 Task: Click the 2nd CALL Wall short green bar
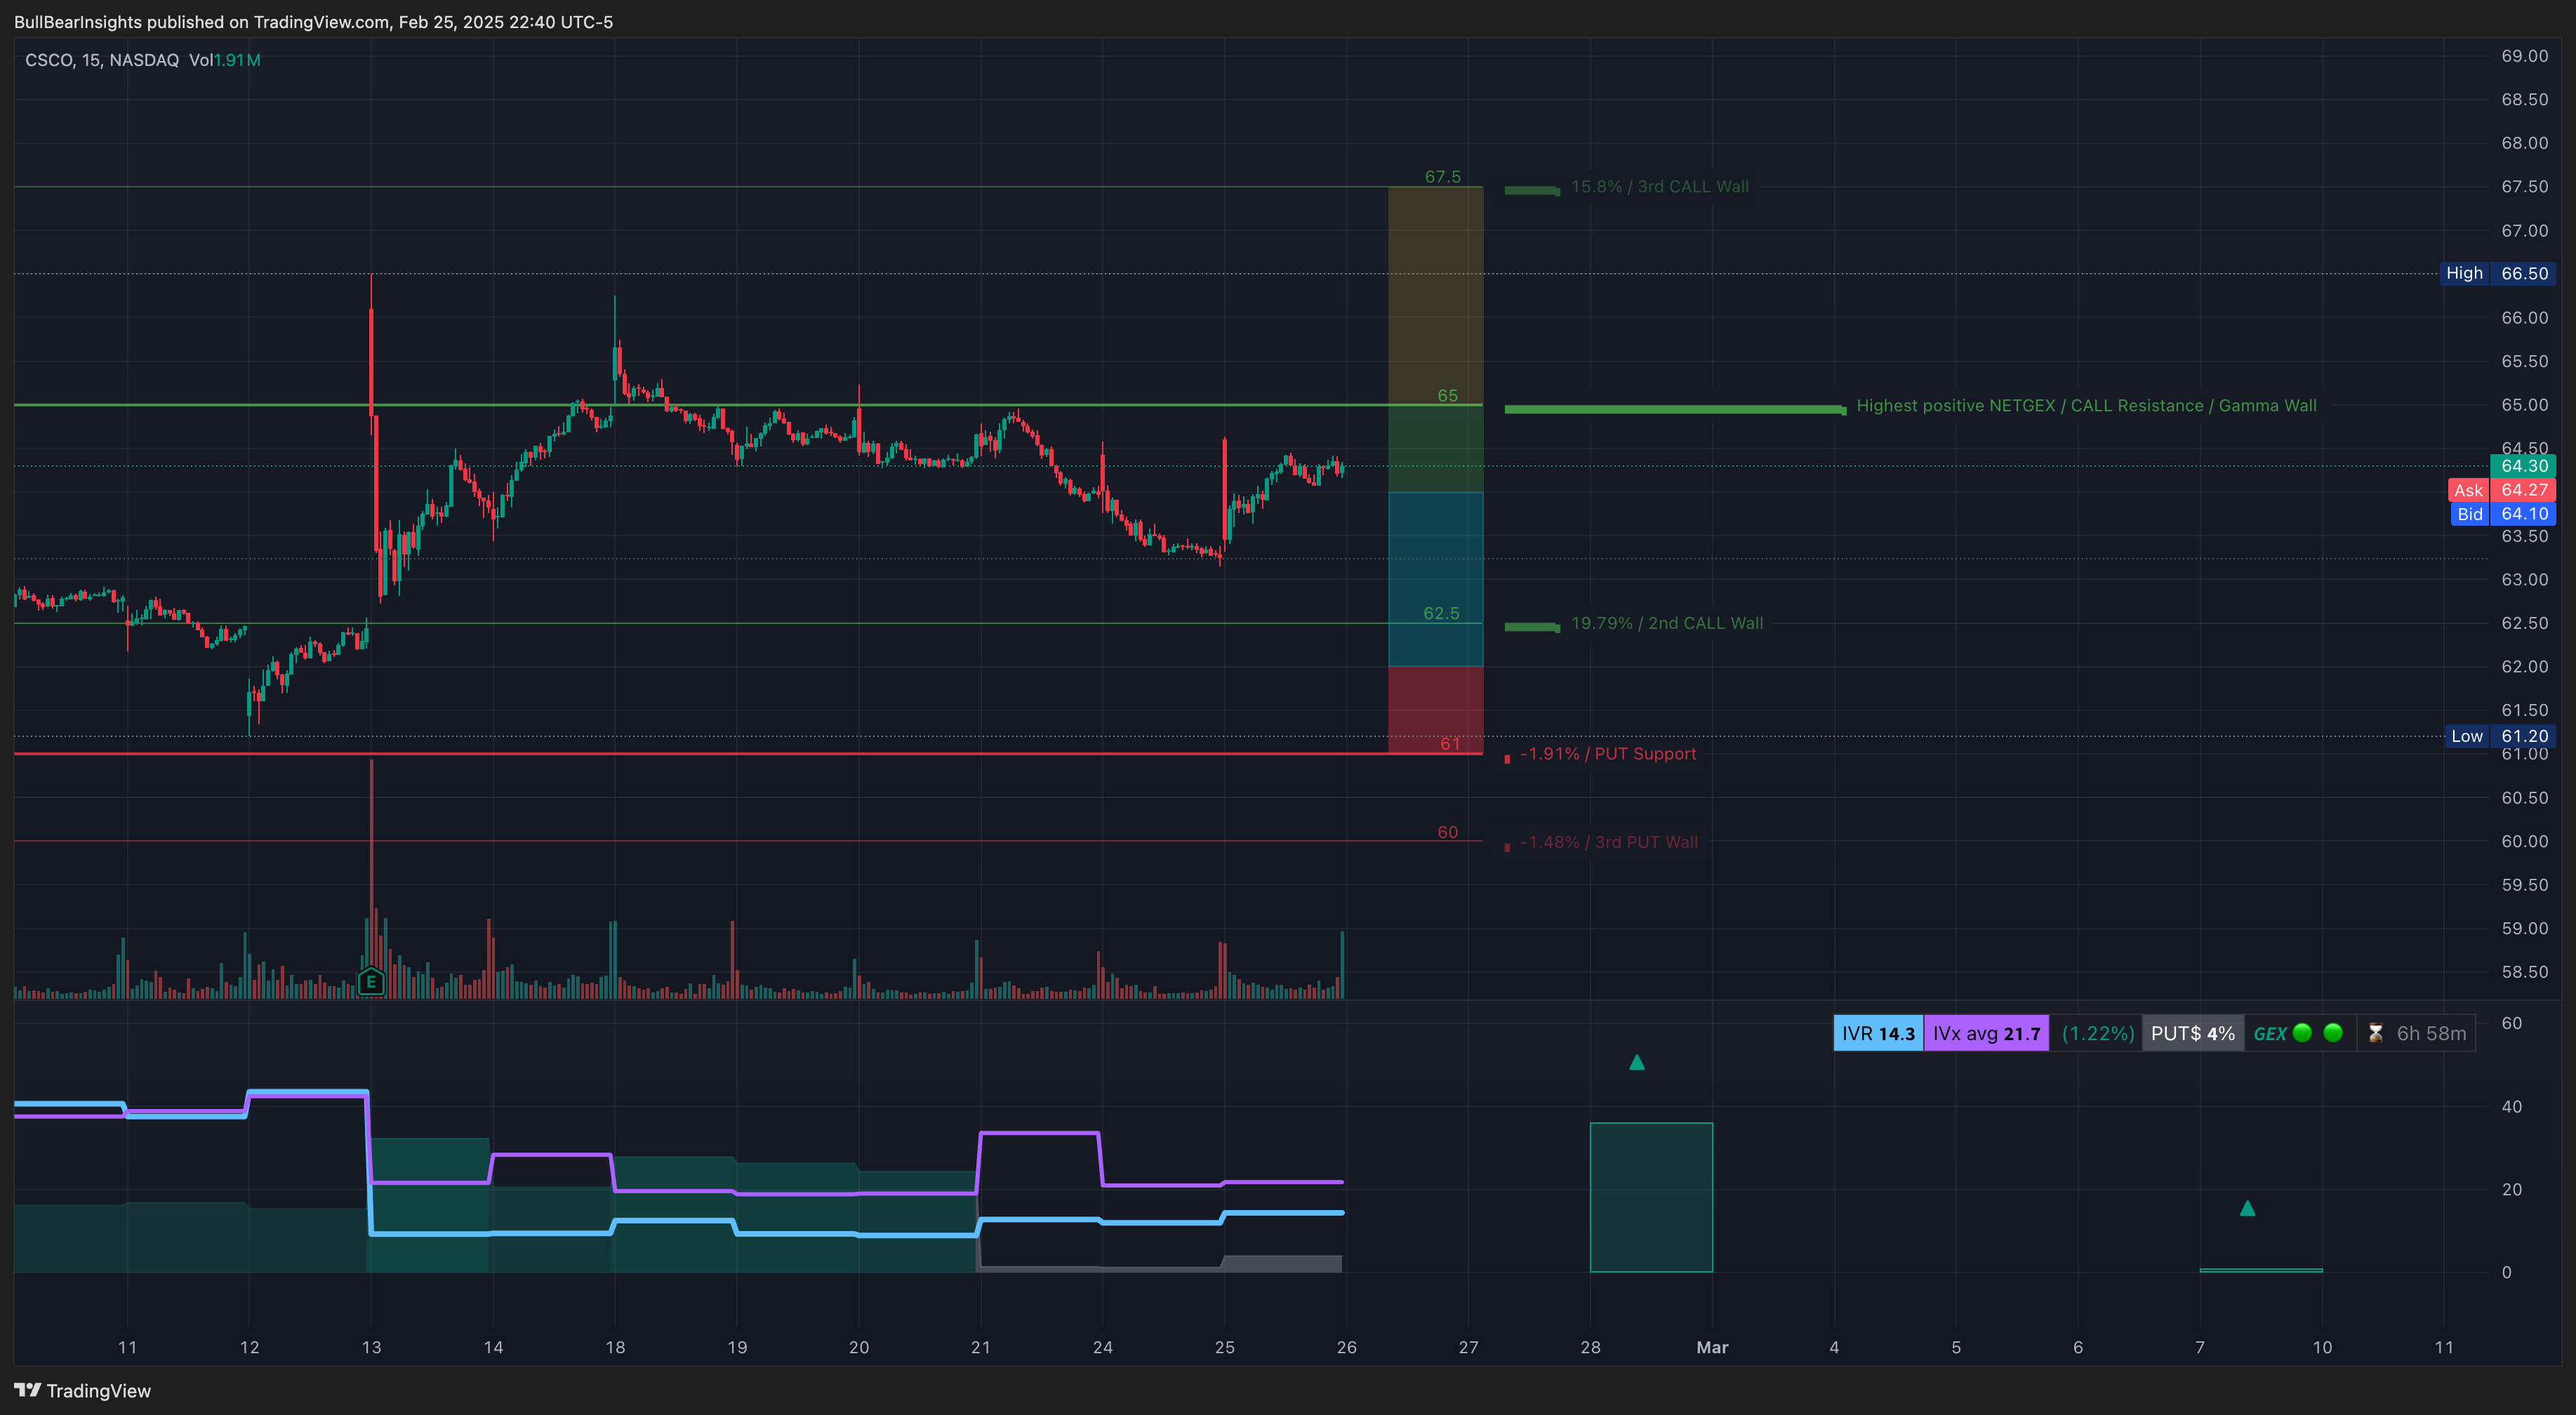click(x=1532, y=627)
